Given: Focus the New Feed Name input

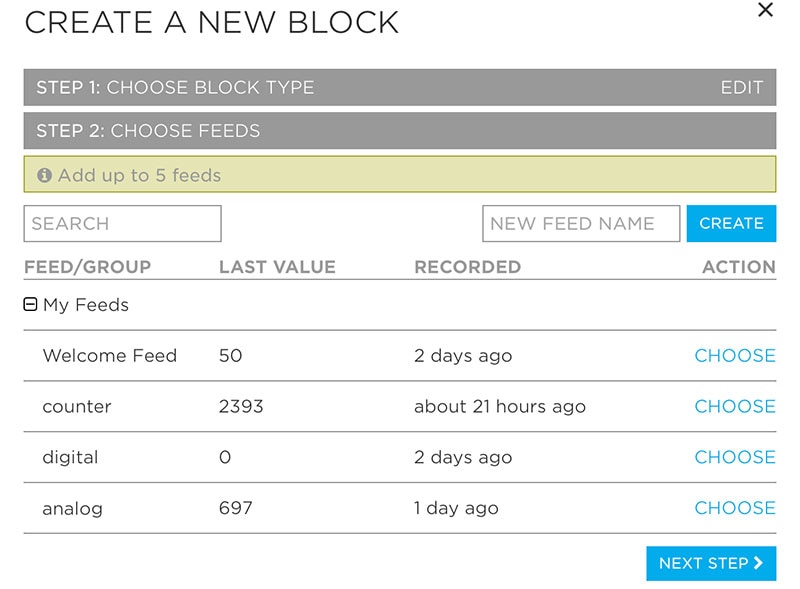Looking at the screenshot, I should point(581,224).
